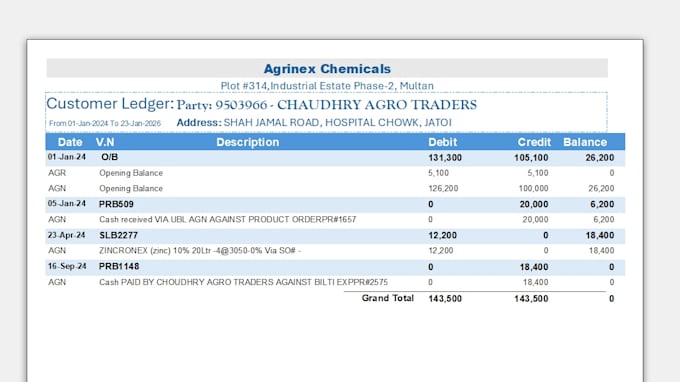Click the Grand Total debit 143,500
680x382 pixels.
(x=445, y=299)
